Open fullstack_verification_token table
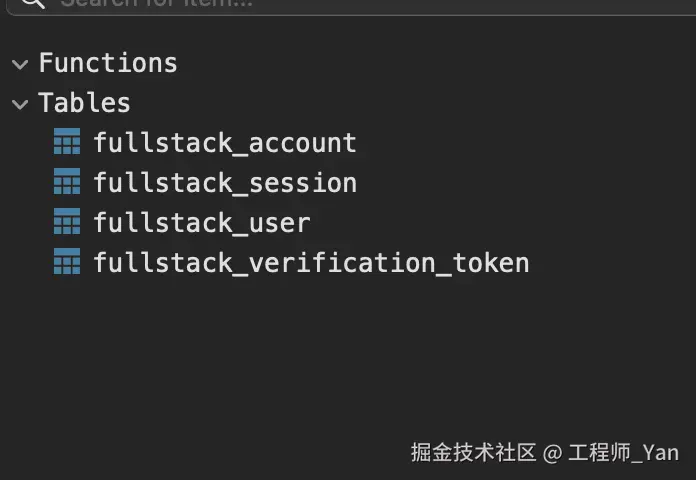Image resolution: width=696 pixels, height=480 pixels. [310, 263]
